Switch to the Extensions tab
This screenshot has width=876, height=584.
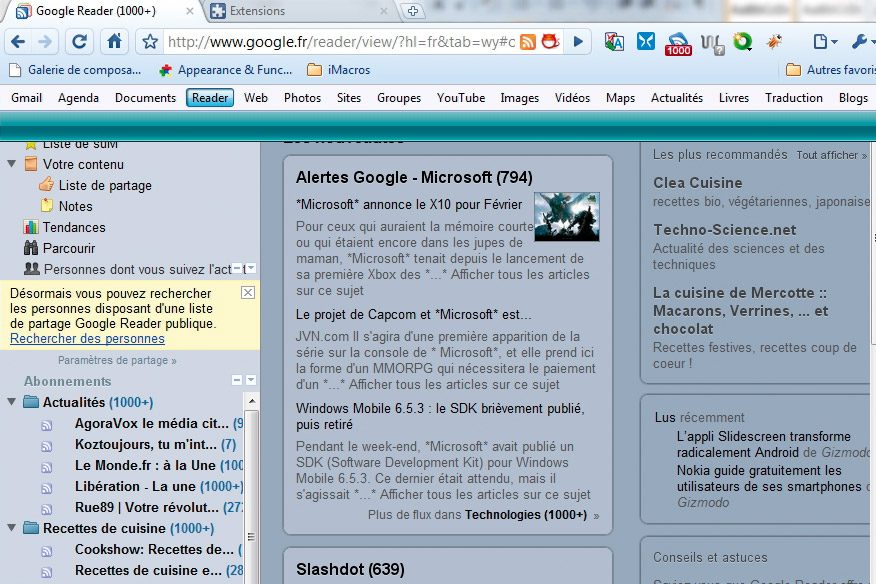click(299, 11)
